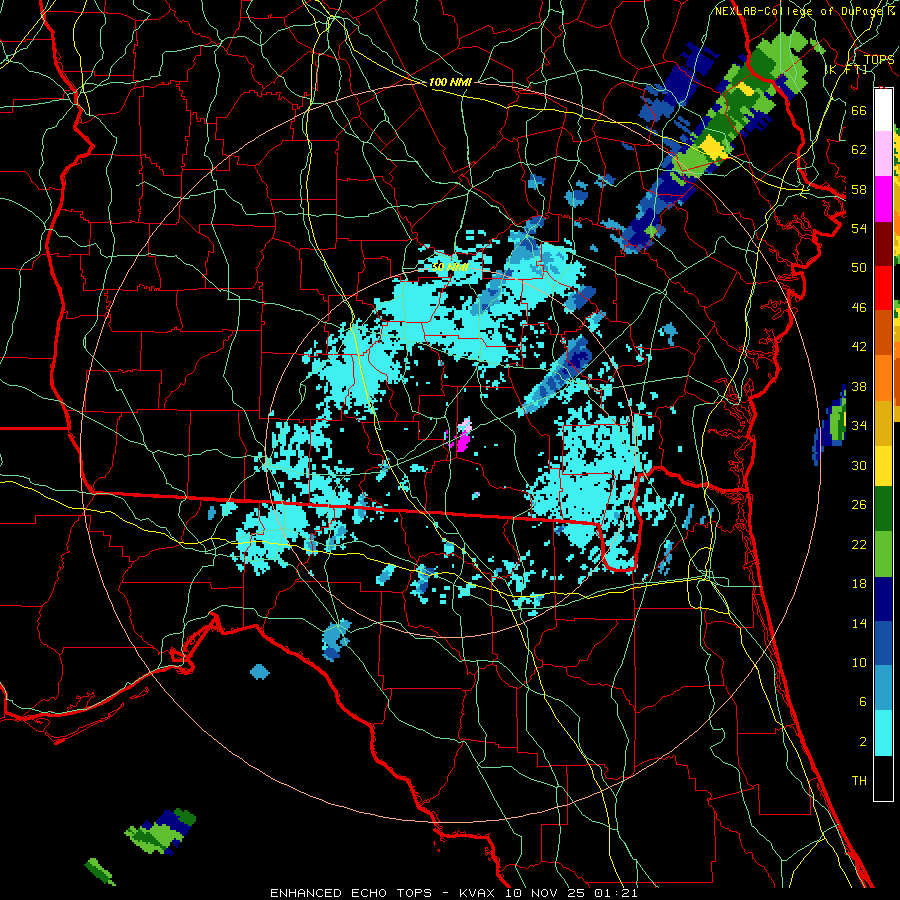Select the cyan legend color swatch

(x=883, y=732)
